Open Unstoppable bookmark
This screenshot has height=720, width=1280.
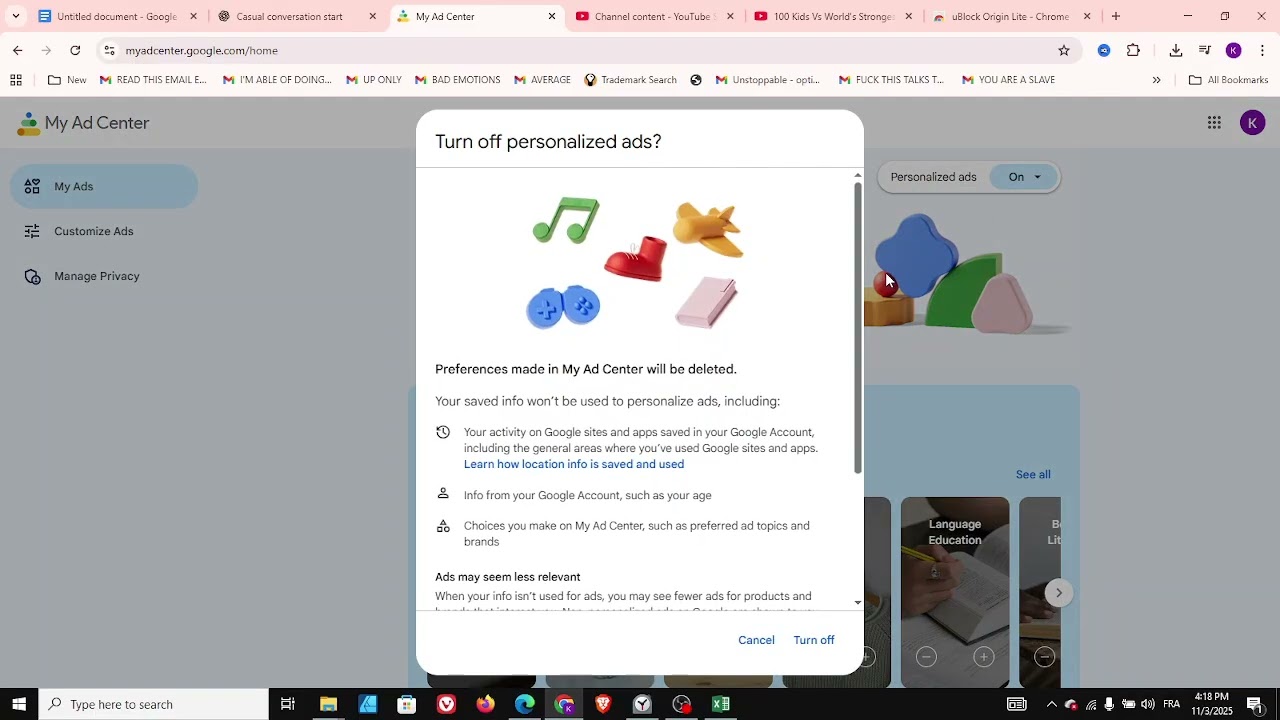[767, 80]
